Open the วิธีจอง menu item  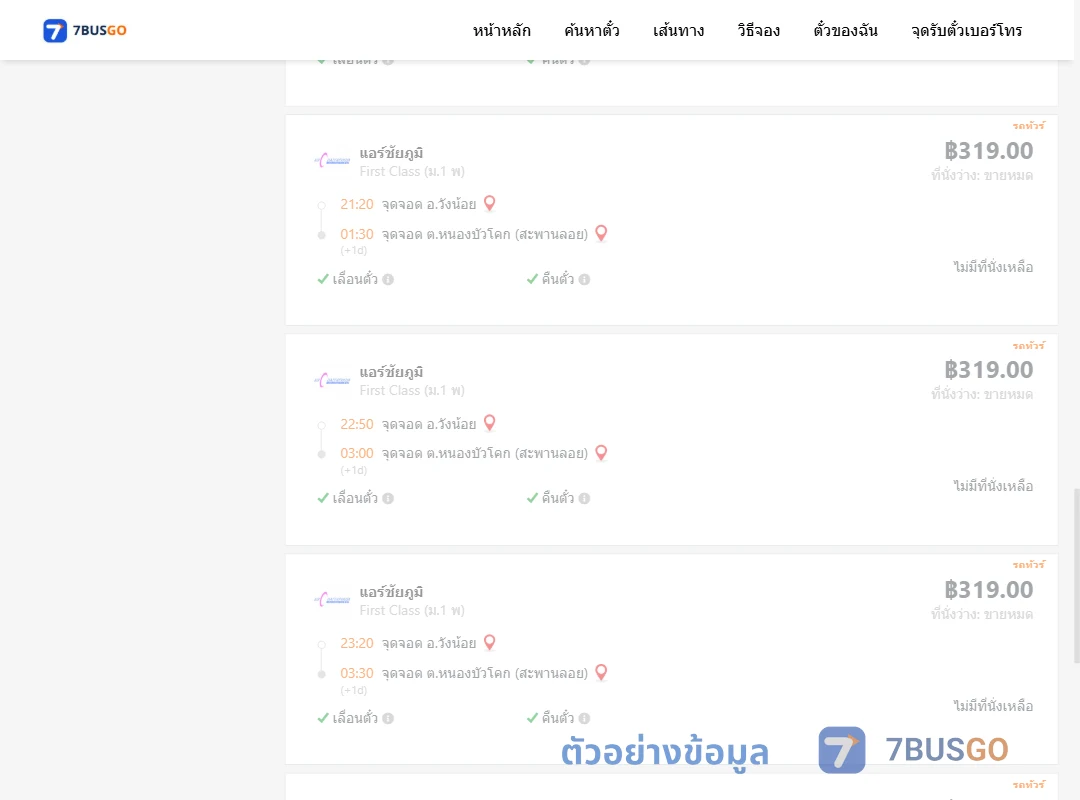[x=758, y=30]
